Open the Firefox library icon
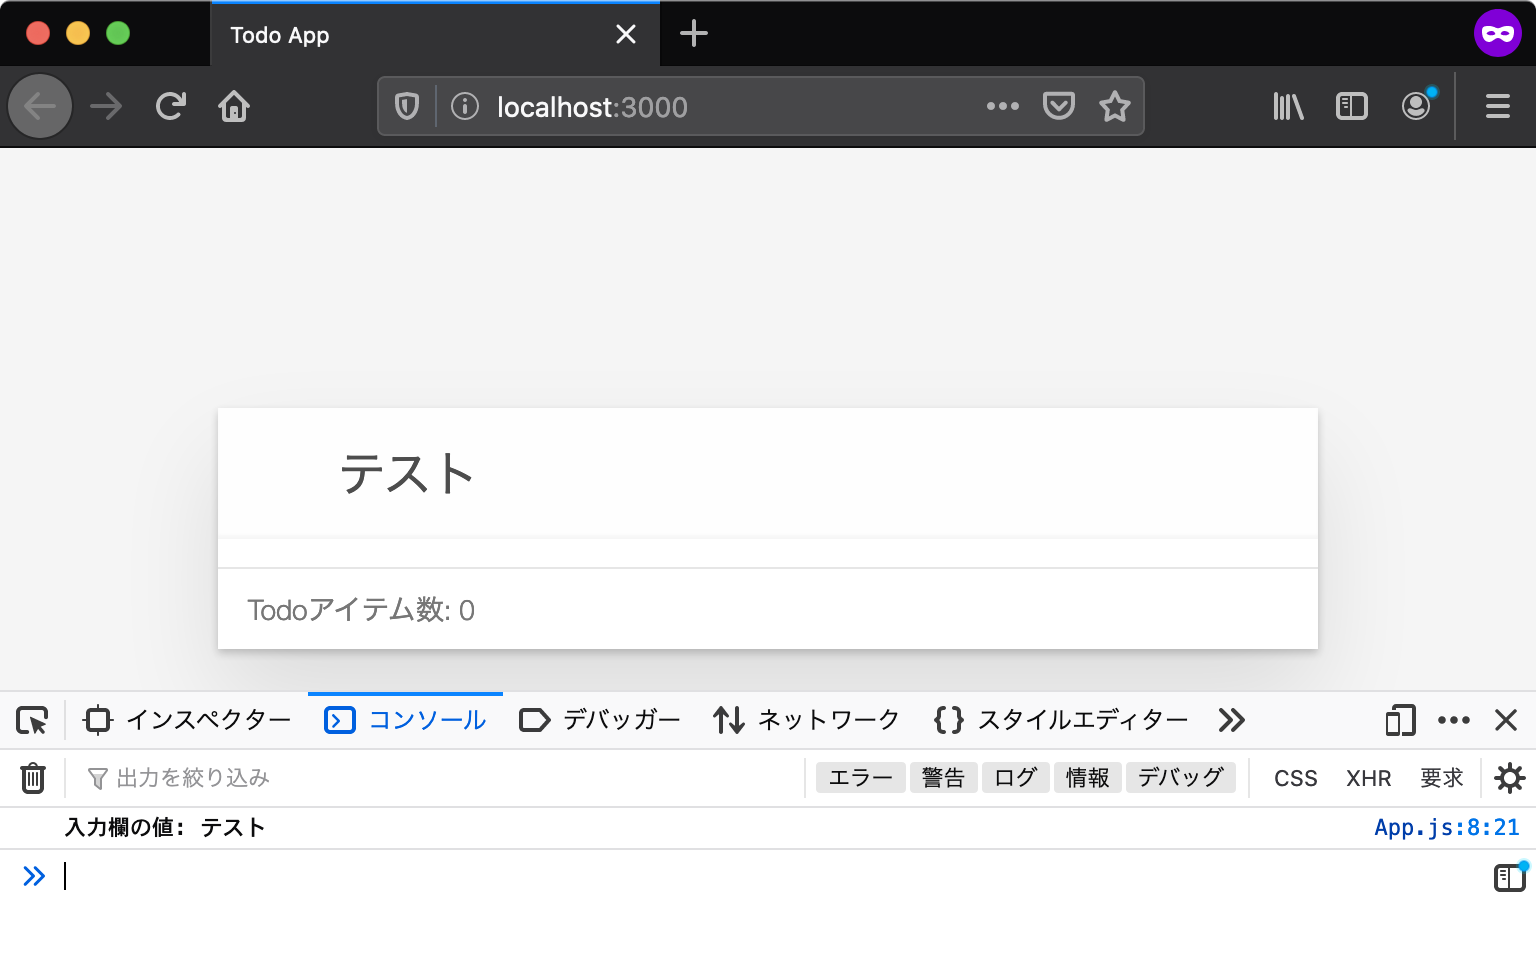This screenshot has height=960, width=1536. coord(1287,106)
